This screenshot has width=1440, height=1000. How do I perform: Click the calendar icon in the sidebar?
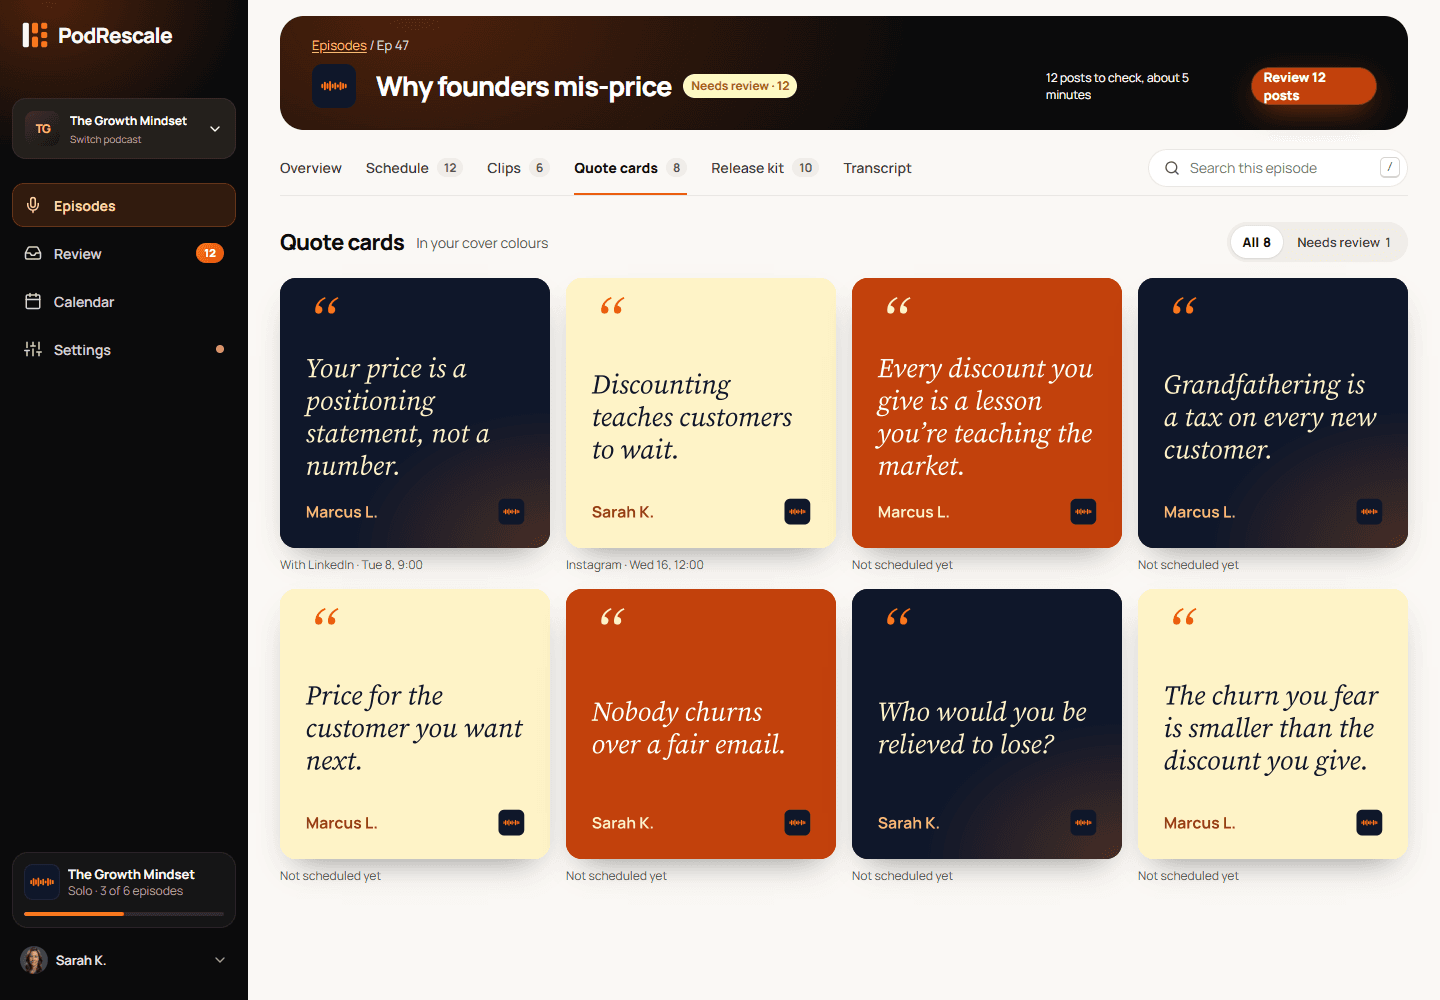(33, 301)
